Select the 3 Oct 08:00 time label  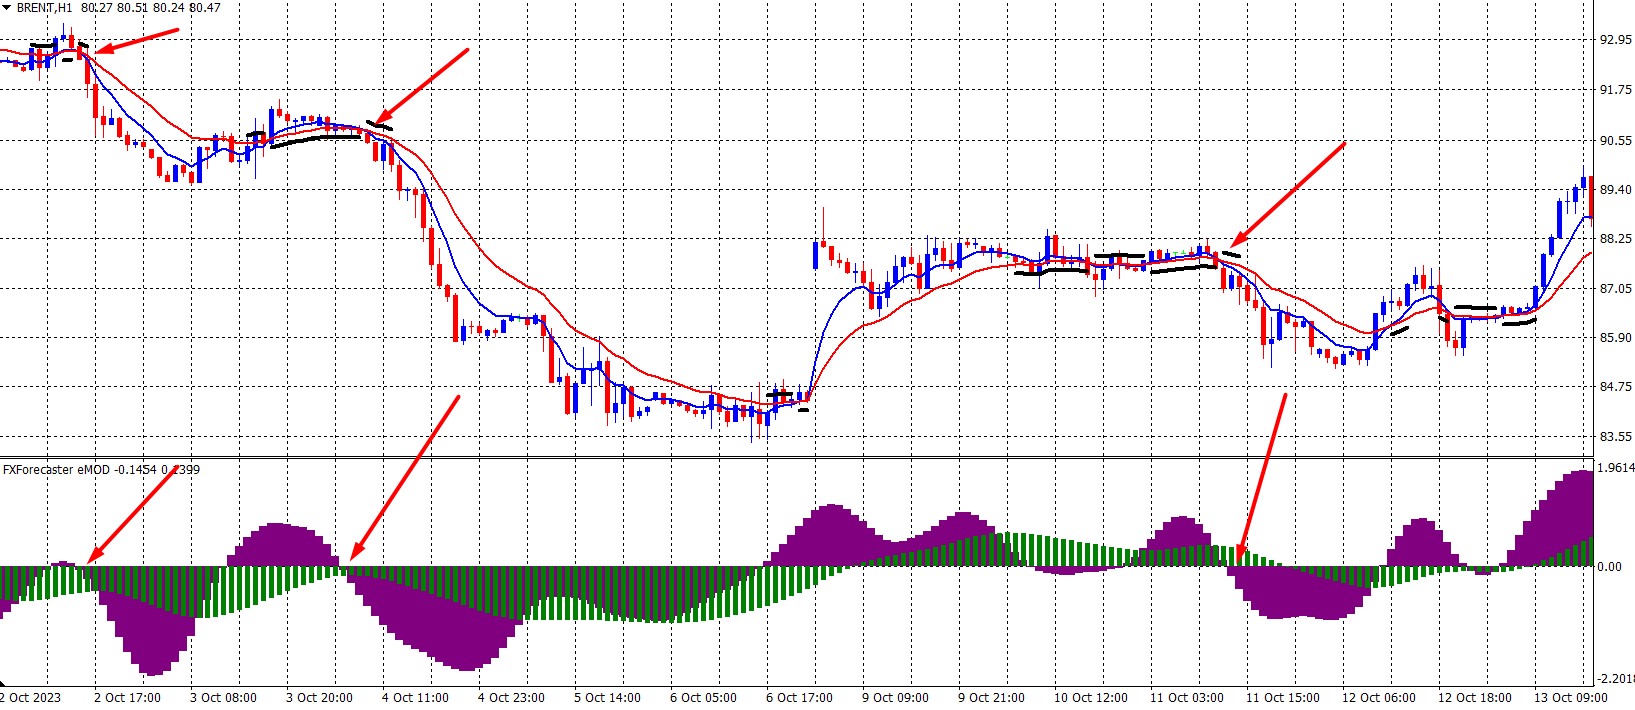tap(223, 698)
